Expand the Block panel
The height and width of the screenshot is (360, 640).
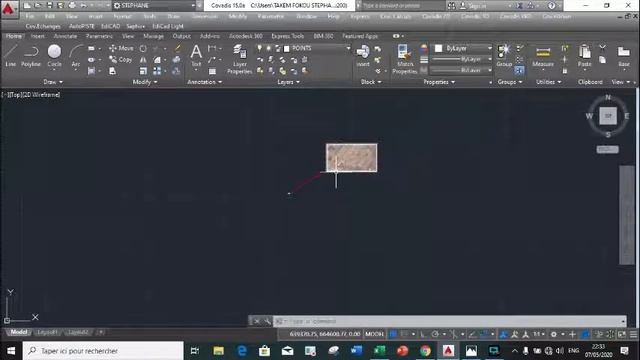click(371, 82)
